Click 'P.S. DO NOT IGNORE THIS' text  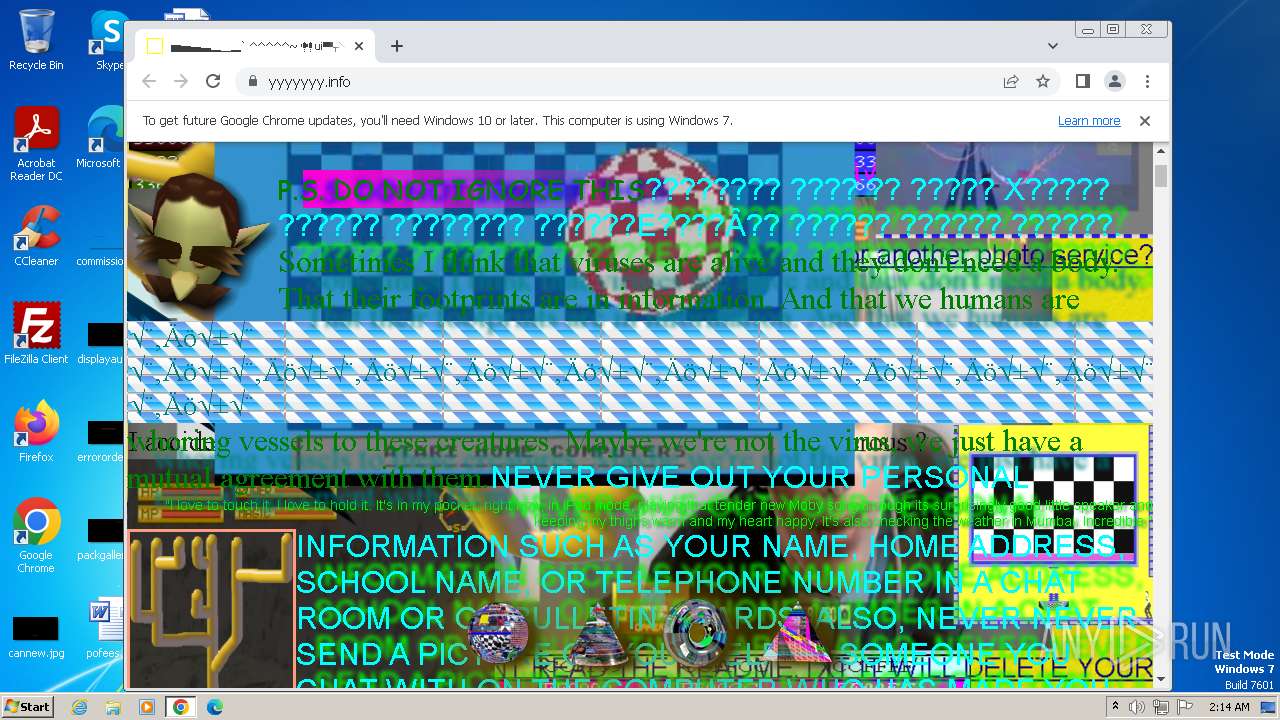(x=461, y=190)
